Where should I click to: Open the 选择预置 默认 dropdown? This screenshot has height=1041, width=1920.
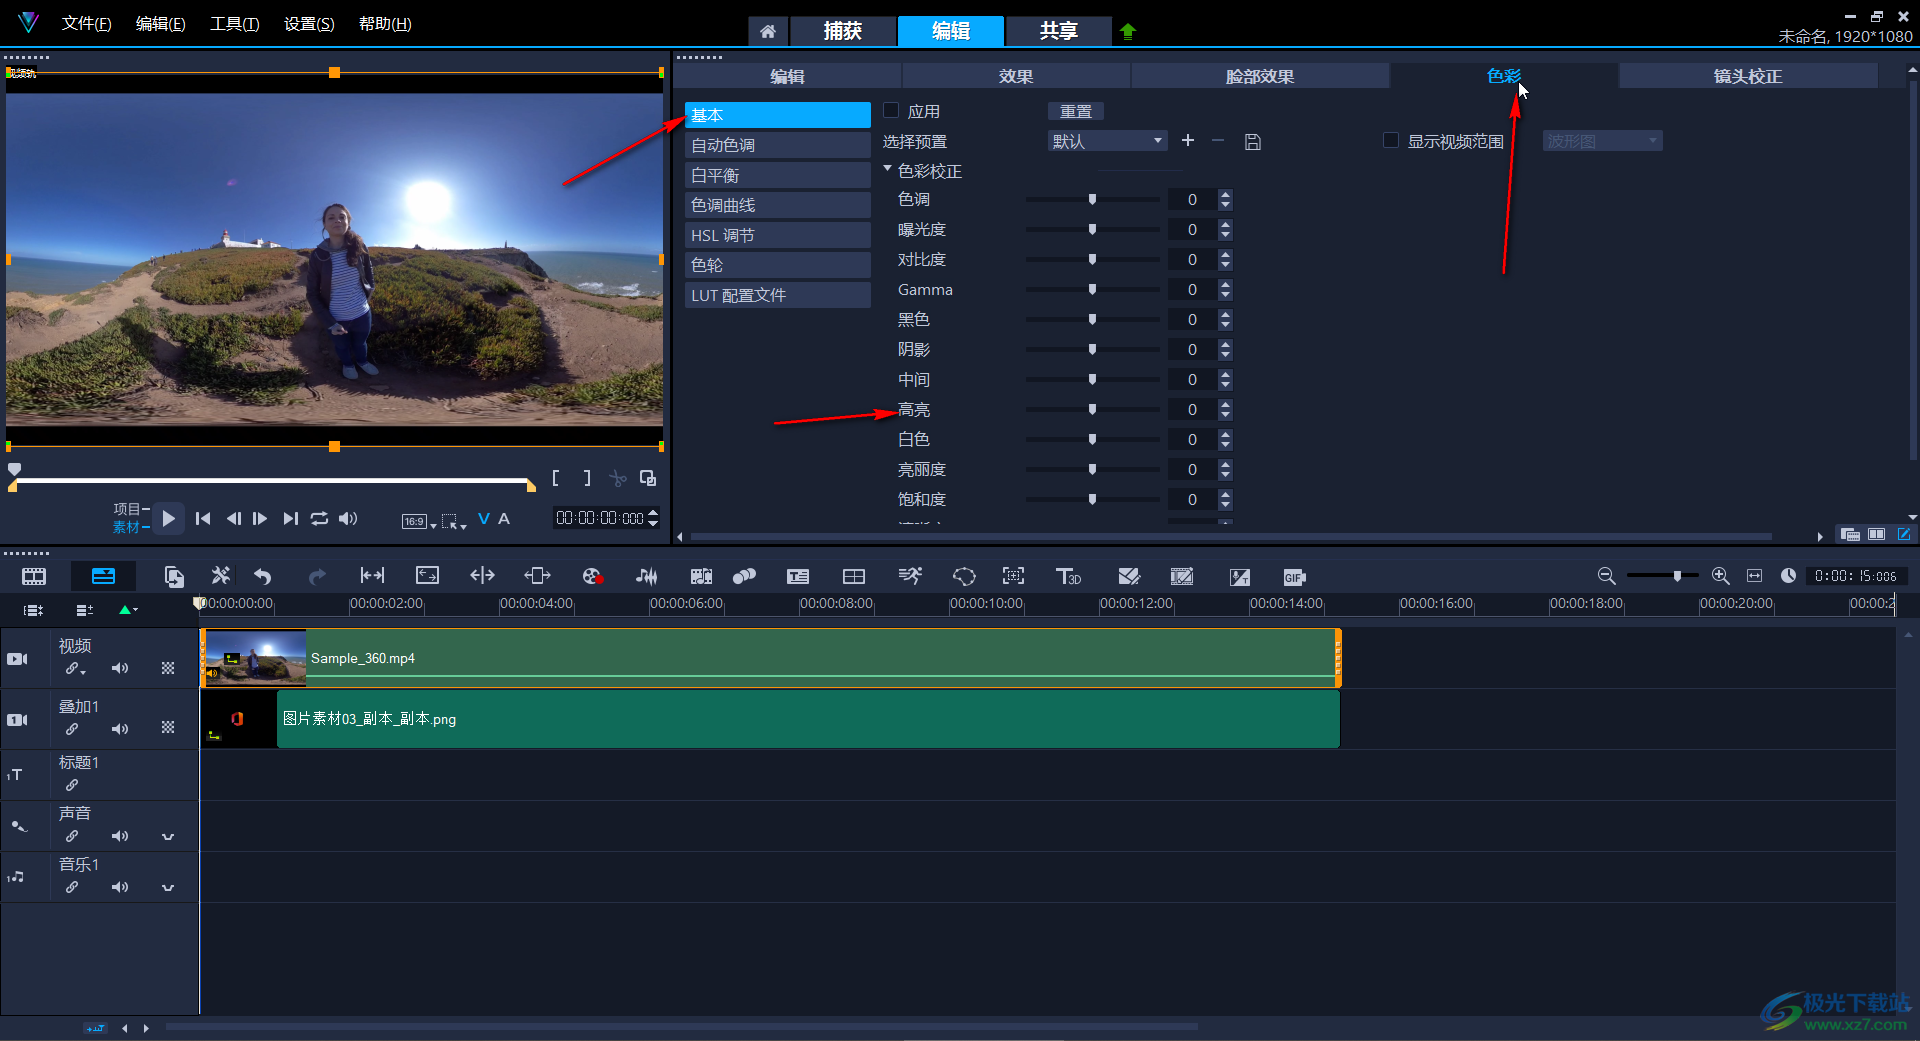pyautogui.click(x=1107, y=141)
